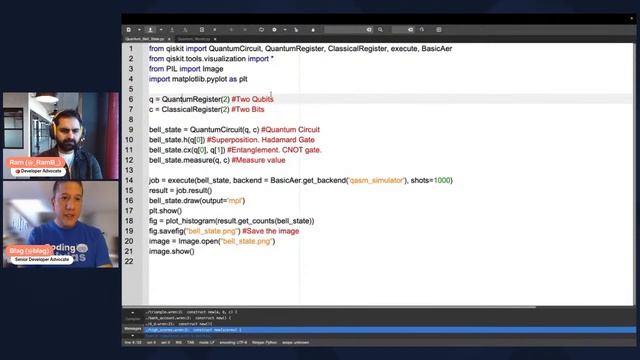This screenshot has width=640, height=360.
Task: Click the 'line 6/22' status bar entry
Action: [x=133, y=343]
